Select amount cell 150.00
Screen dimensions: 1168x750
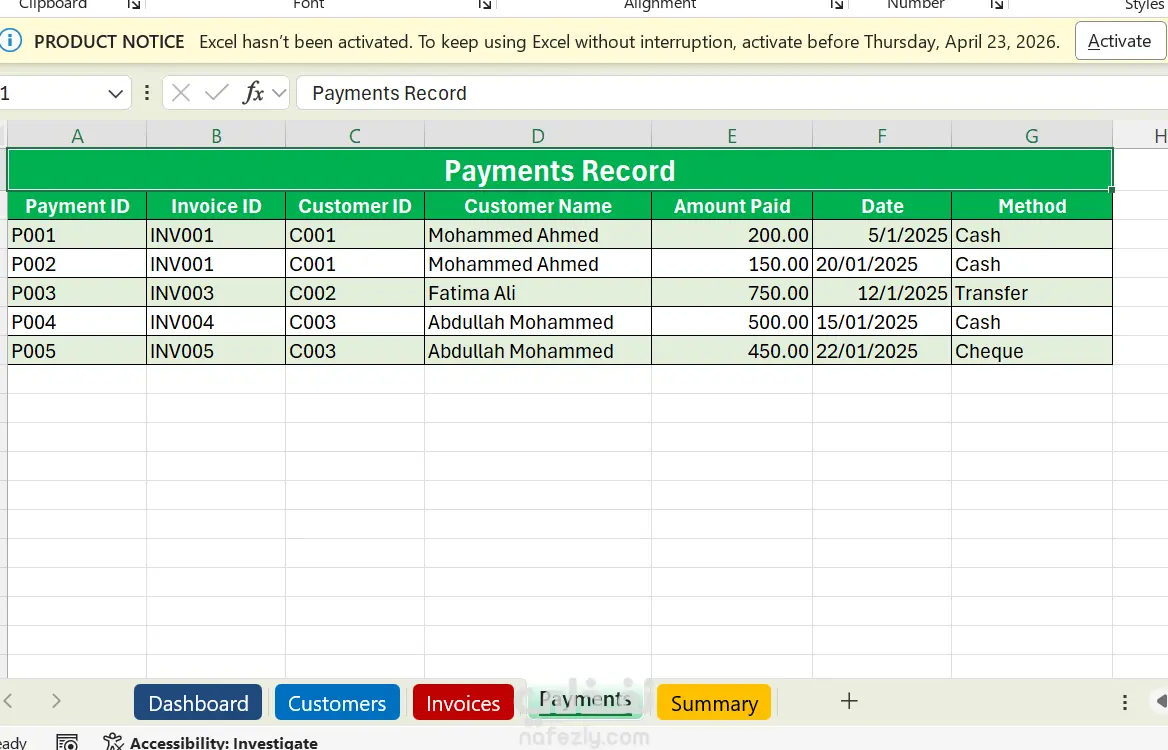coord(732,264)
